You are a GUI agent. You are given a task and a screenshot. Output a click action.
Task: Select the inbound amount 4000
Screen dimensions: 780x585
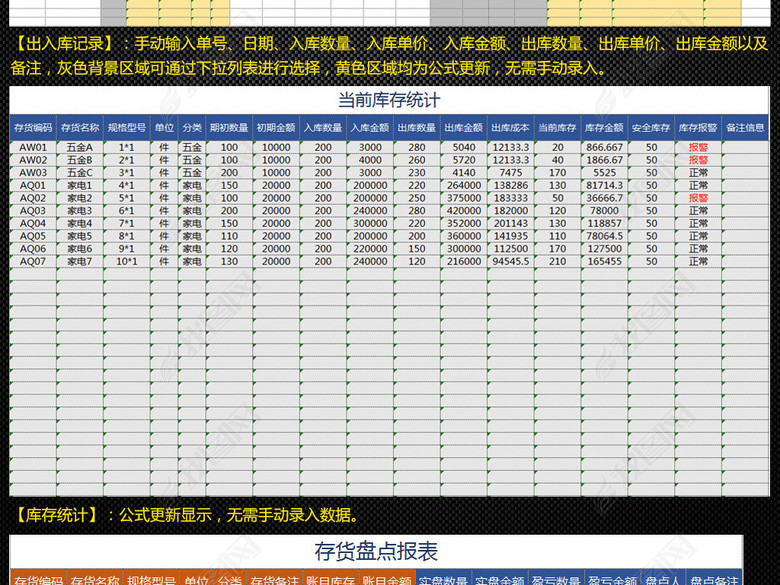(370, 160)
